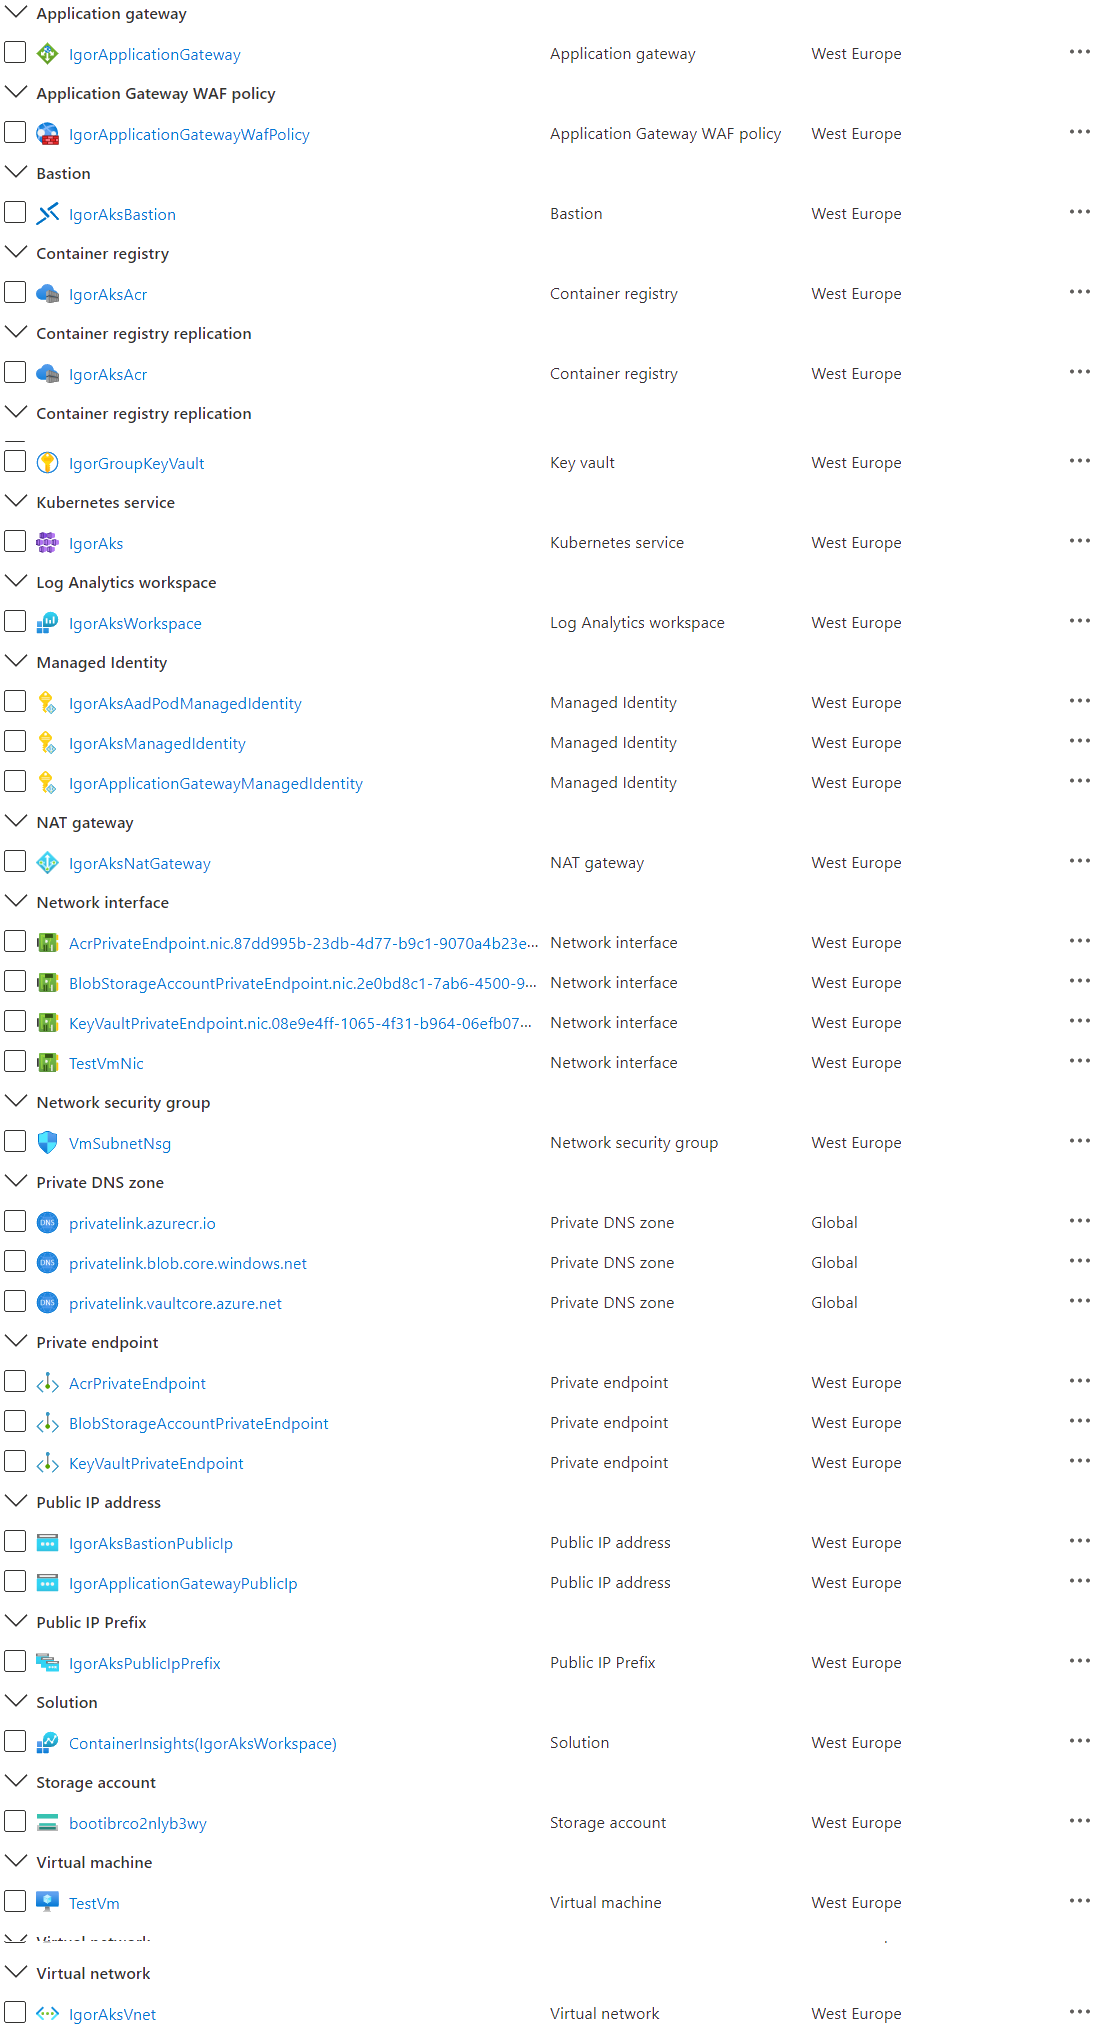Open the ellipsis menu for IgorAks row
This screenshot has height=2028, width=1097.
(1079, 541)
